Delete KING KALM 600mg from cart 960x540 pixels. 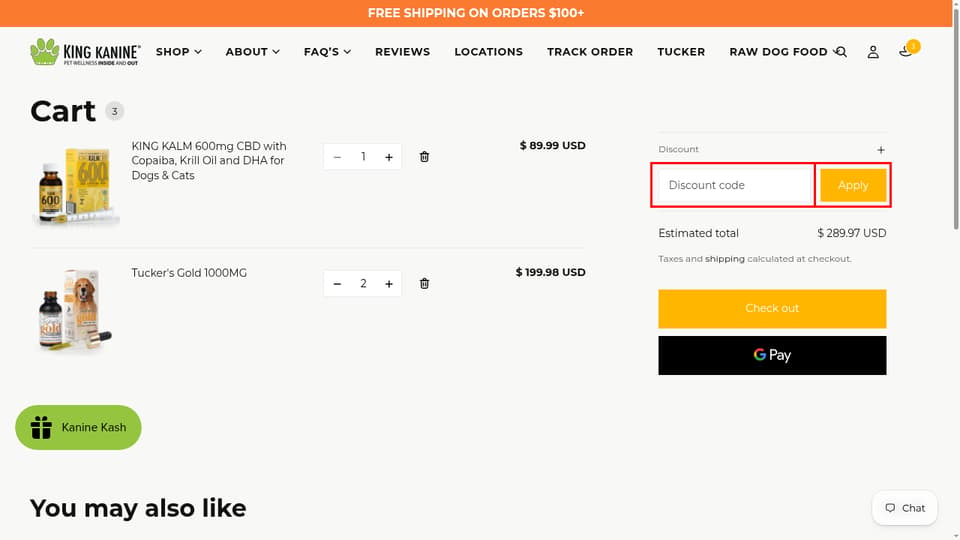point(424,157)
